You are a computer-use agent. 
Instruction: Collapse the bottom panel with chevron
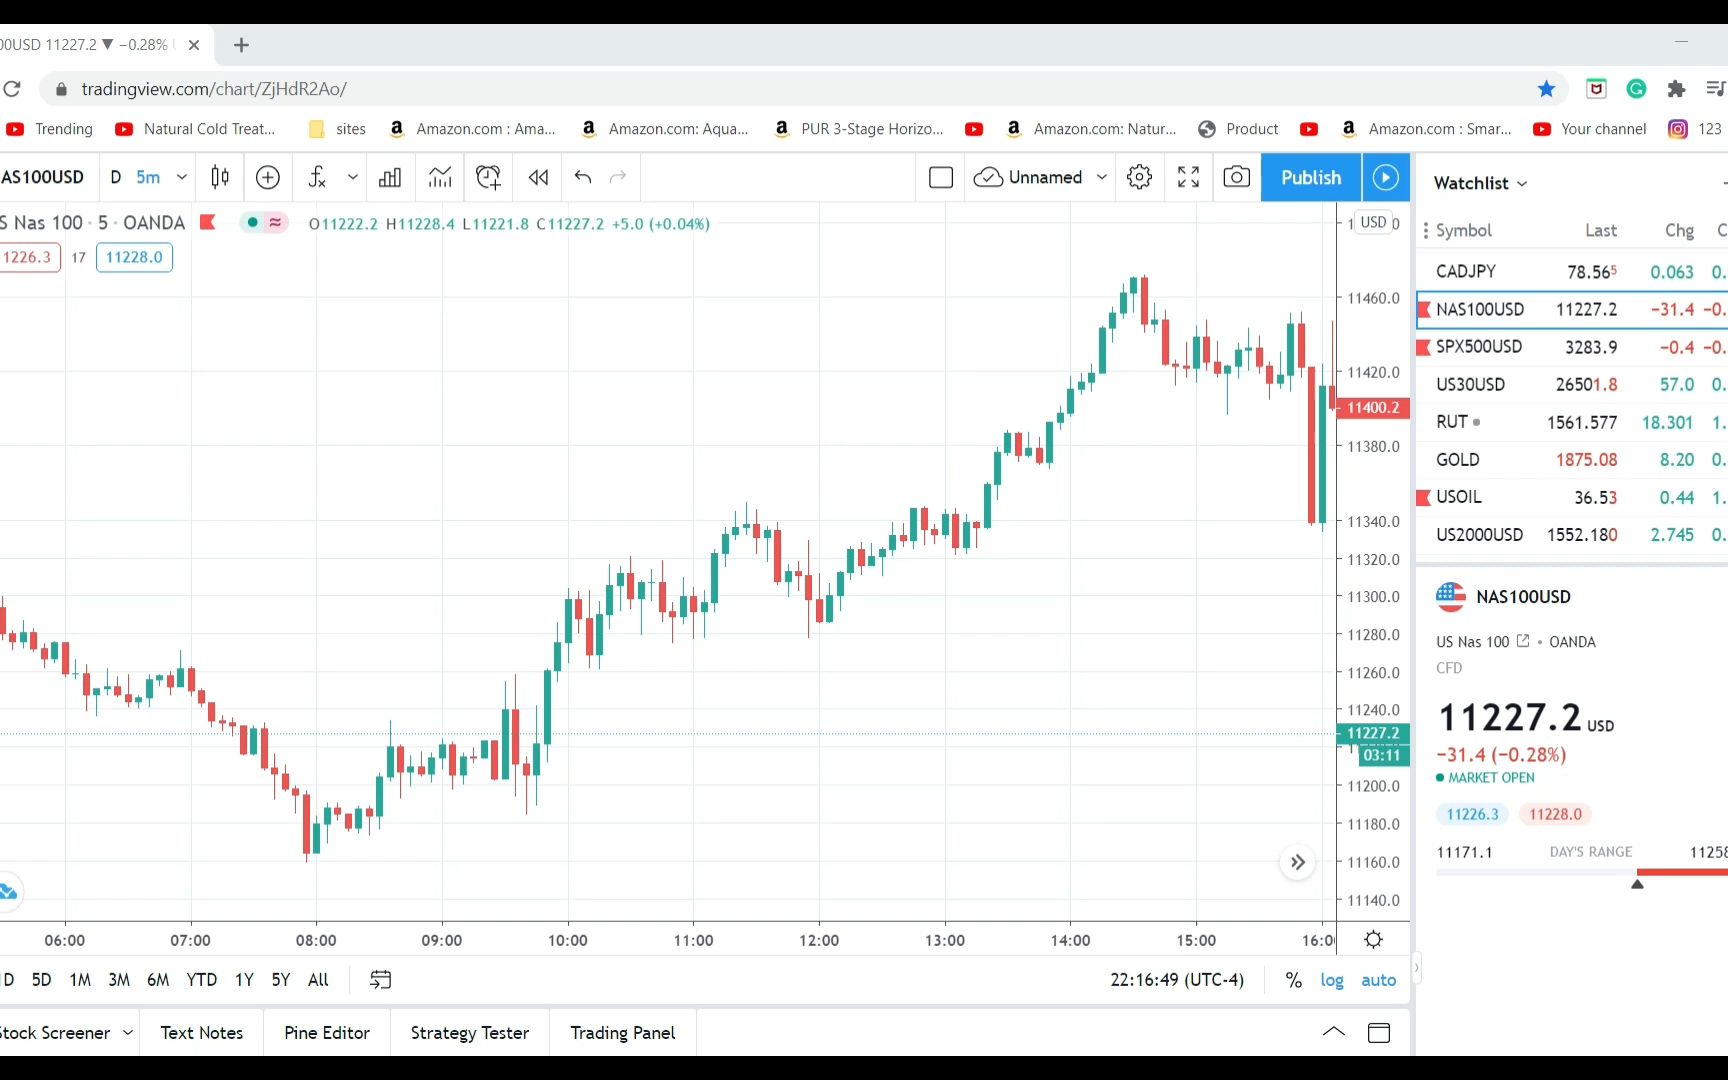point(1333,1033)
